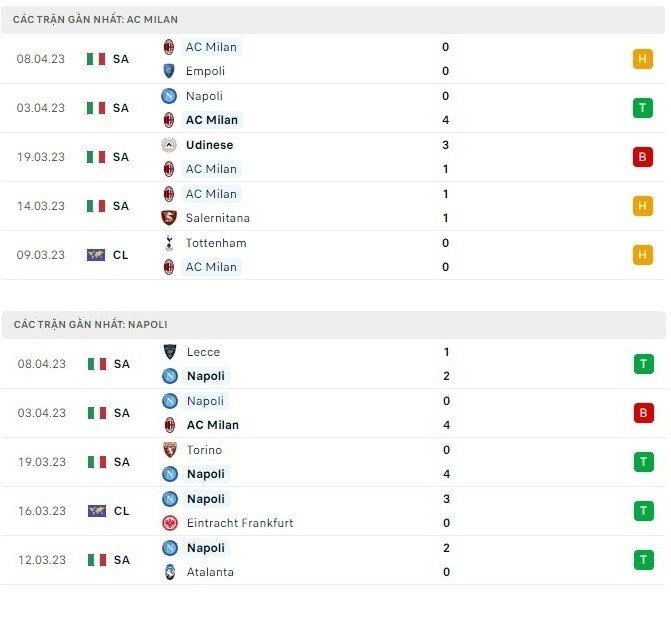Click the red B badge beside Udinese match
This screenshot has height=620, width=671.
click(643, 157)
